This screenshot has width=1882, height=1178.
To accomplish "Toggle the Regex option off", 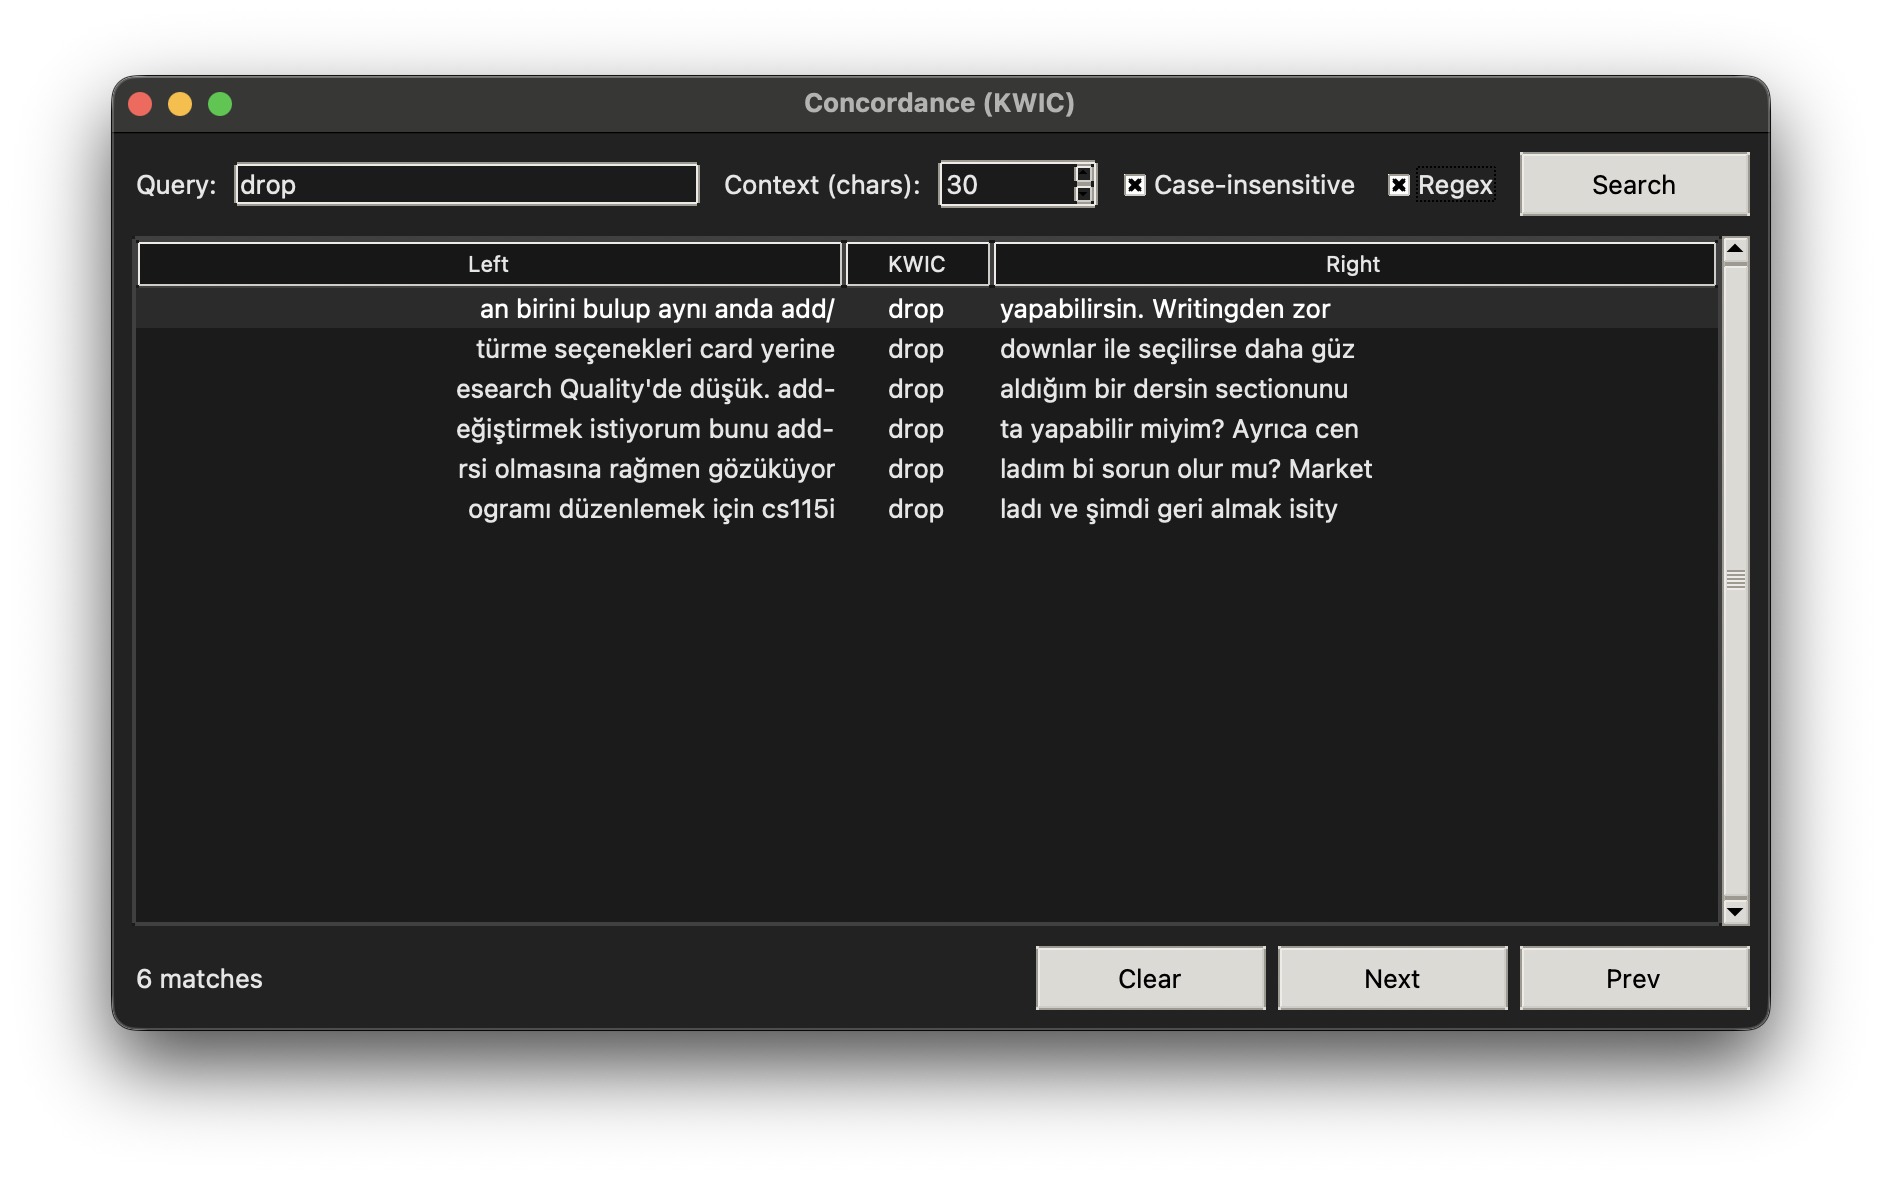I will pos(1397,184).
